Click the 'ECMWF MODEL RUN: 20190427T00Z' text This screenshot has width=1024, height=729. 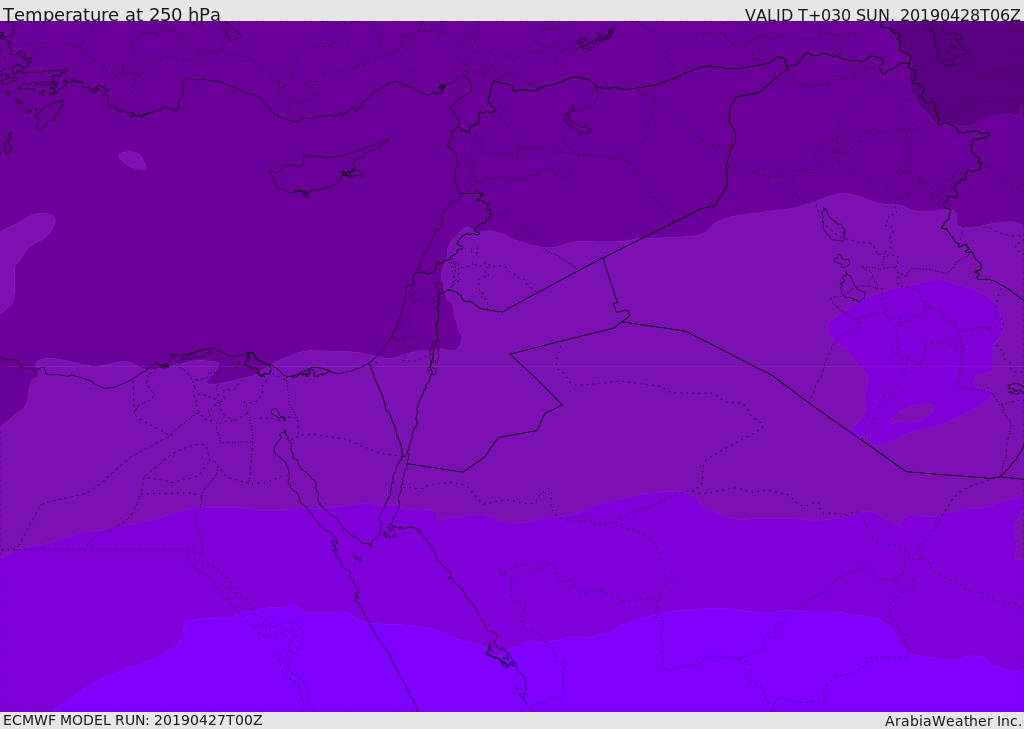point(133,720)
